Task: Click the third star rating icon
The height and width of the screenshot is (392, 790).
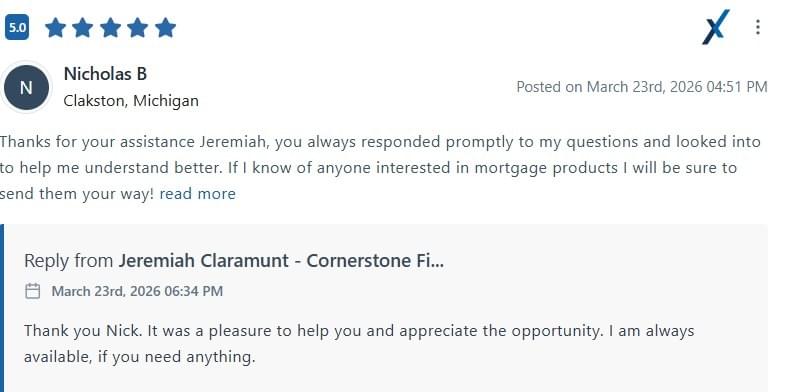Action: coord(110,28)
